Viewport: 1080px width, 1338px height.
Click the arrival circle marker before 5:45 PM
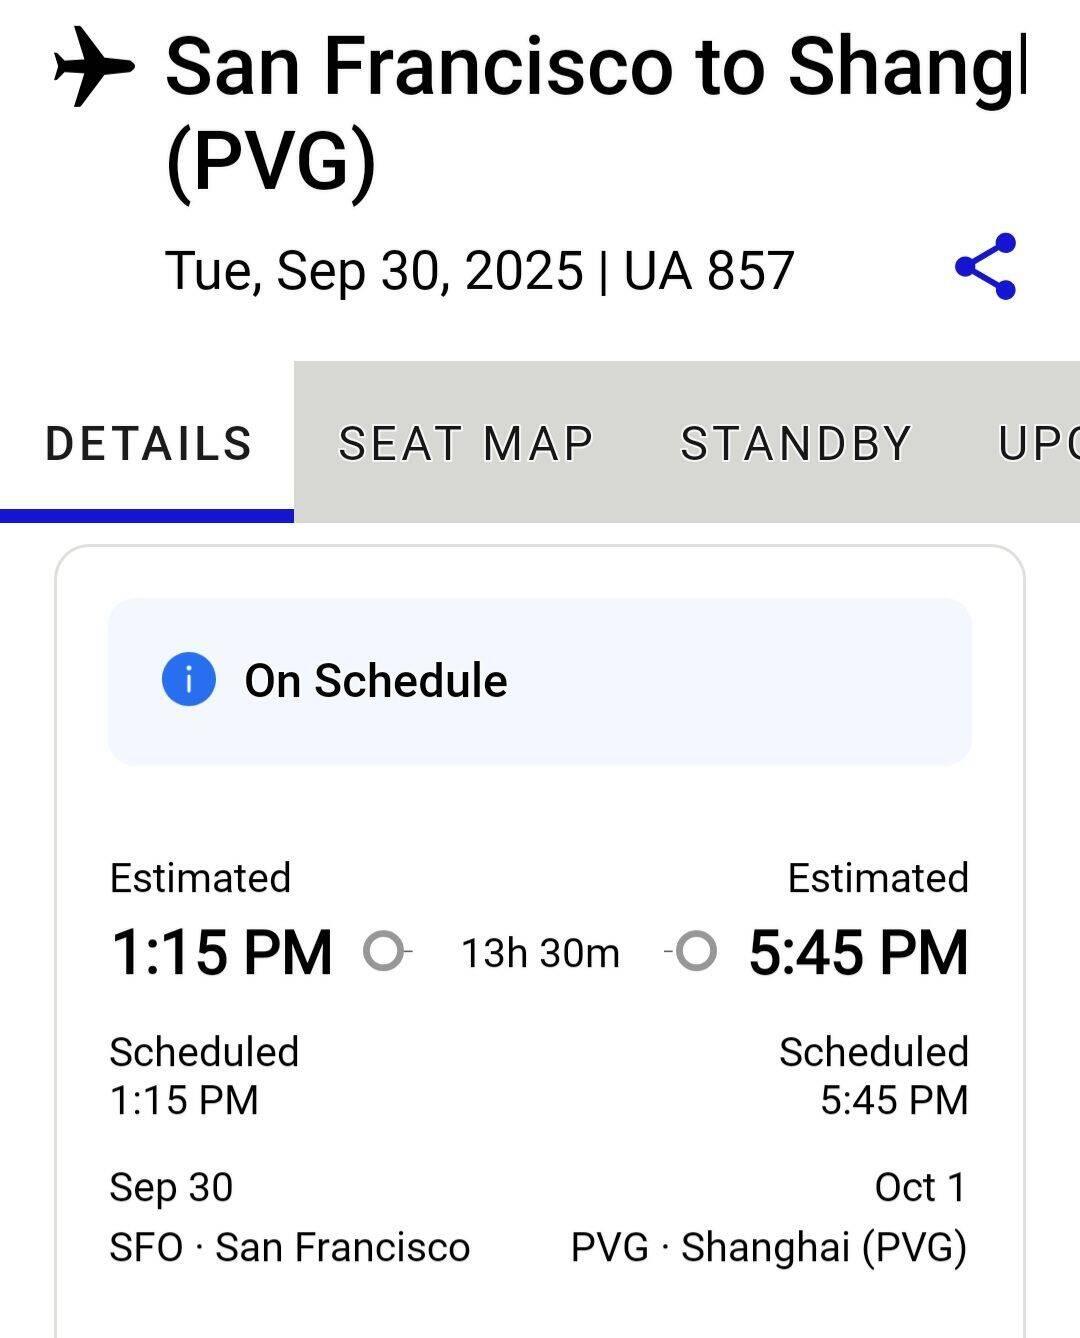coord(696,950)
